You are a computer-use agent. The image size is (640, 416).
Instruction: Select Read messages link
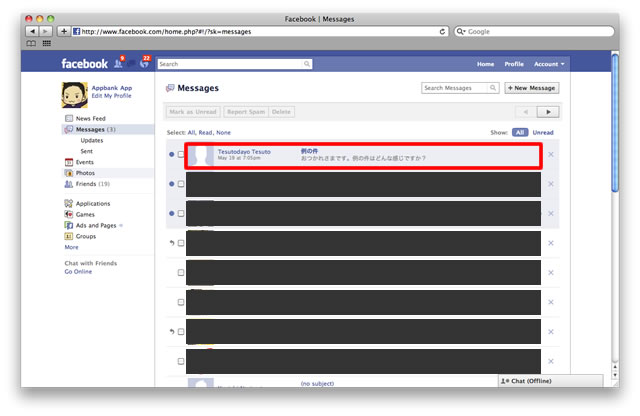pos(205,132)
